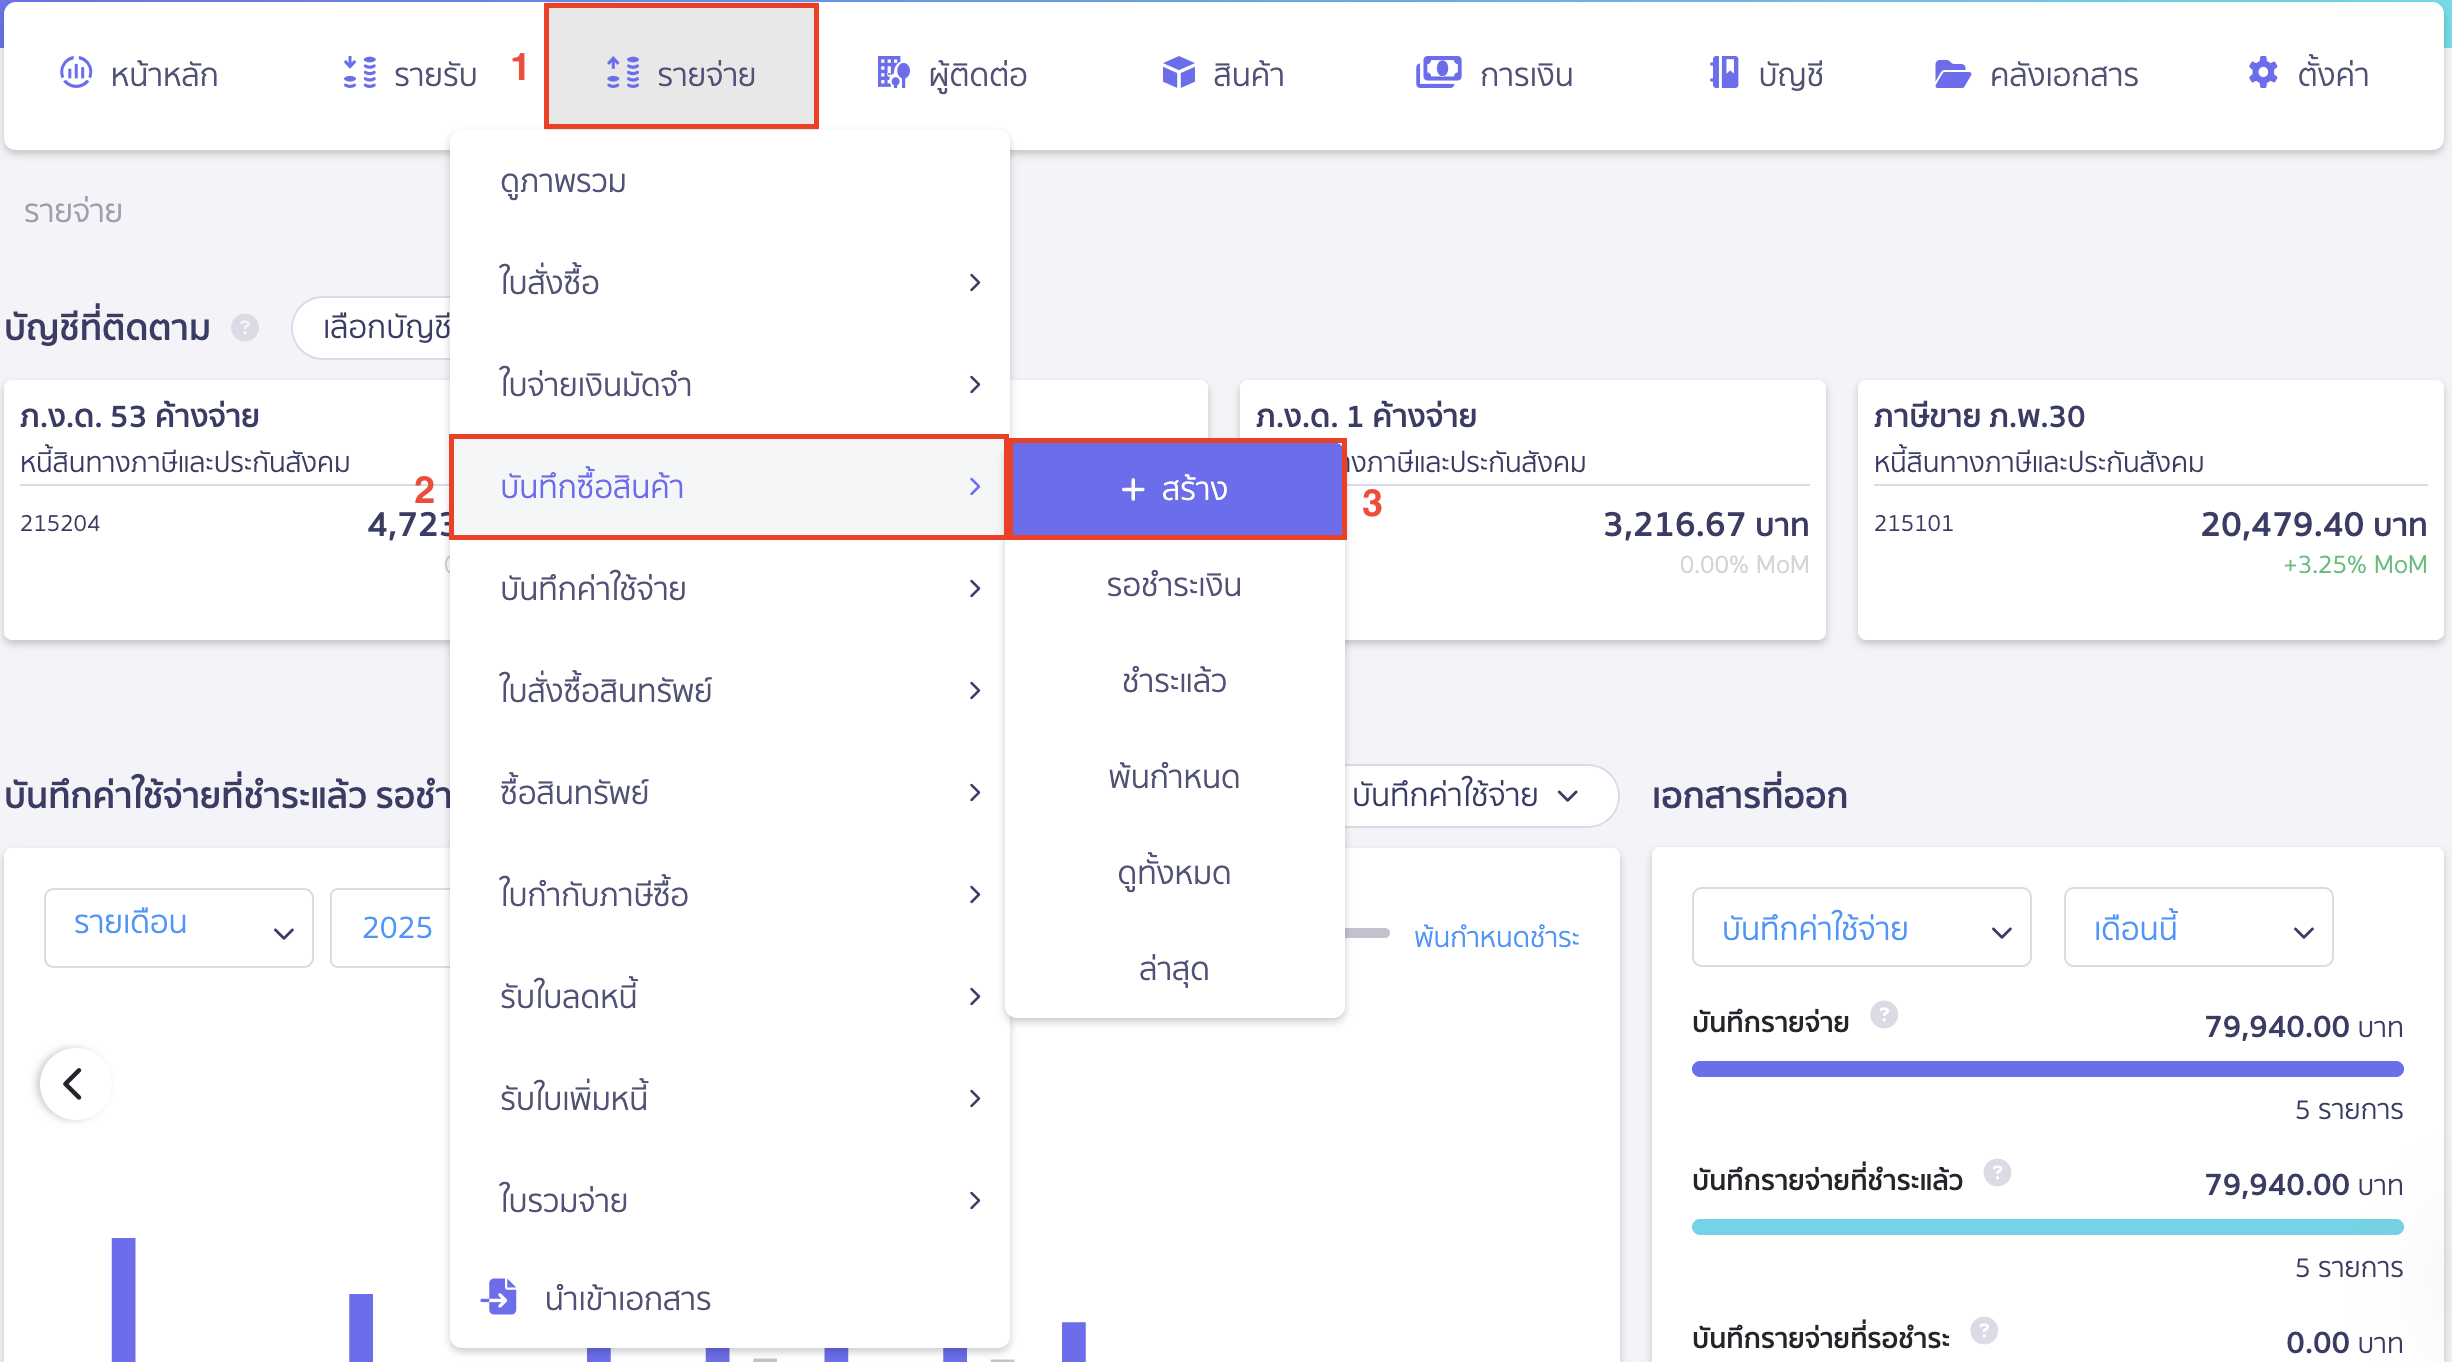This screenshot has width=2452, height=1362.
Task: Click the ตั้งค่า gear icon
Action: (x=2263, y=72)
